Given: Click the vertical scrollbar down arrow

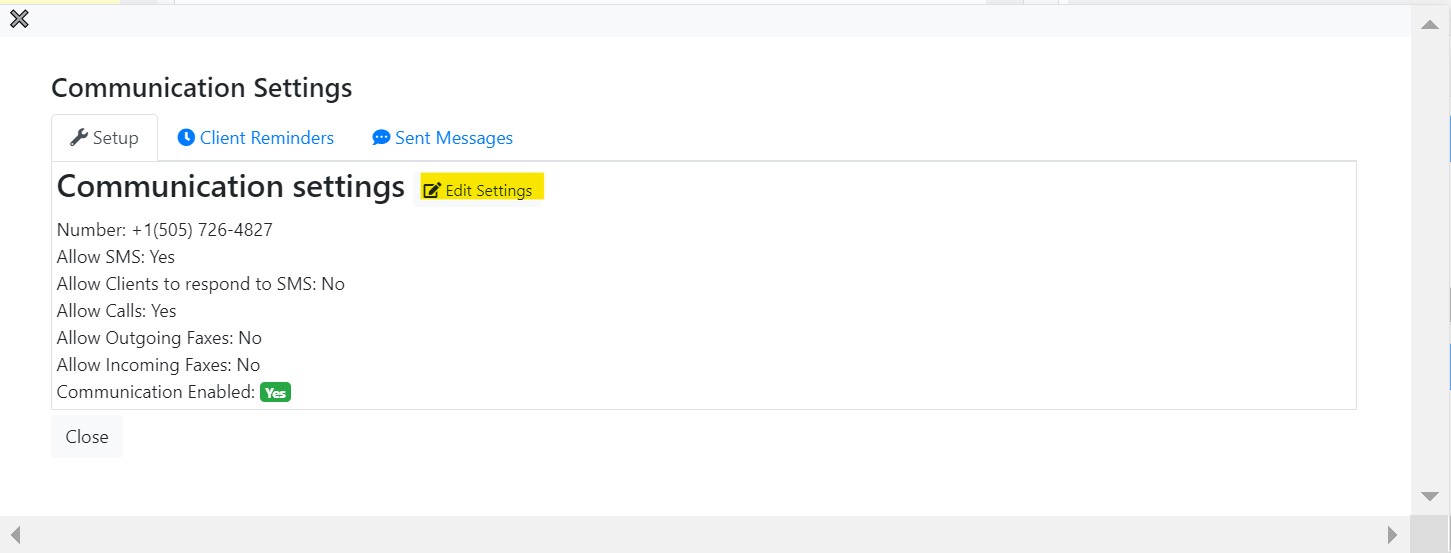Looking at the screenshot, I should point(1430,496).
